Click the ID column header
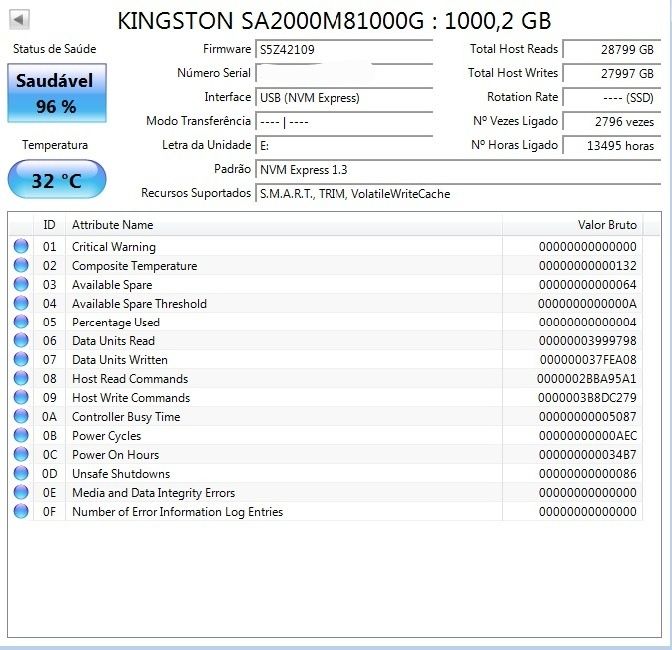 (x=49, y=225)
